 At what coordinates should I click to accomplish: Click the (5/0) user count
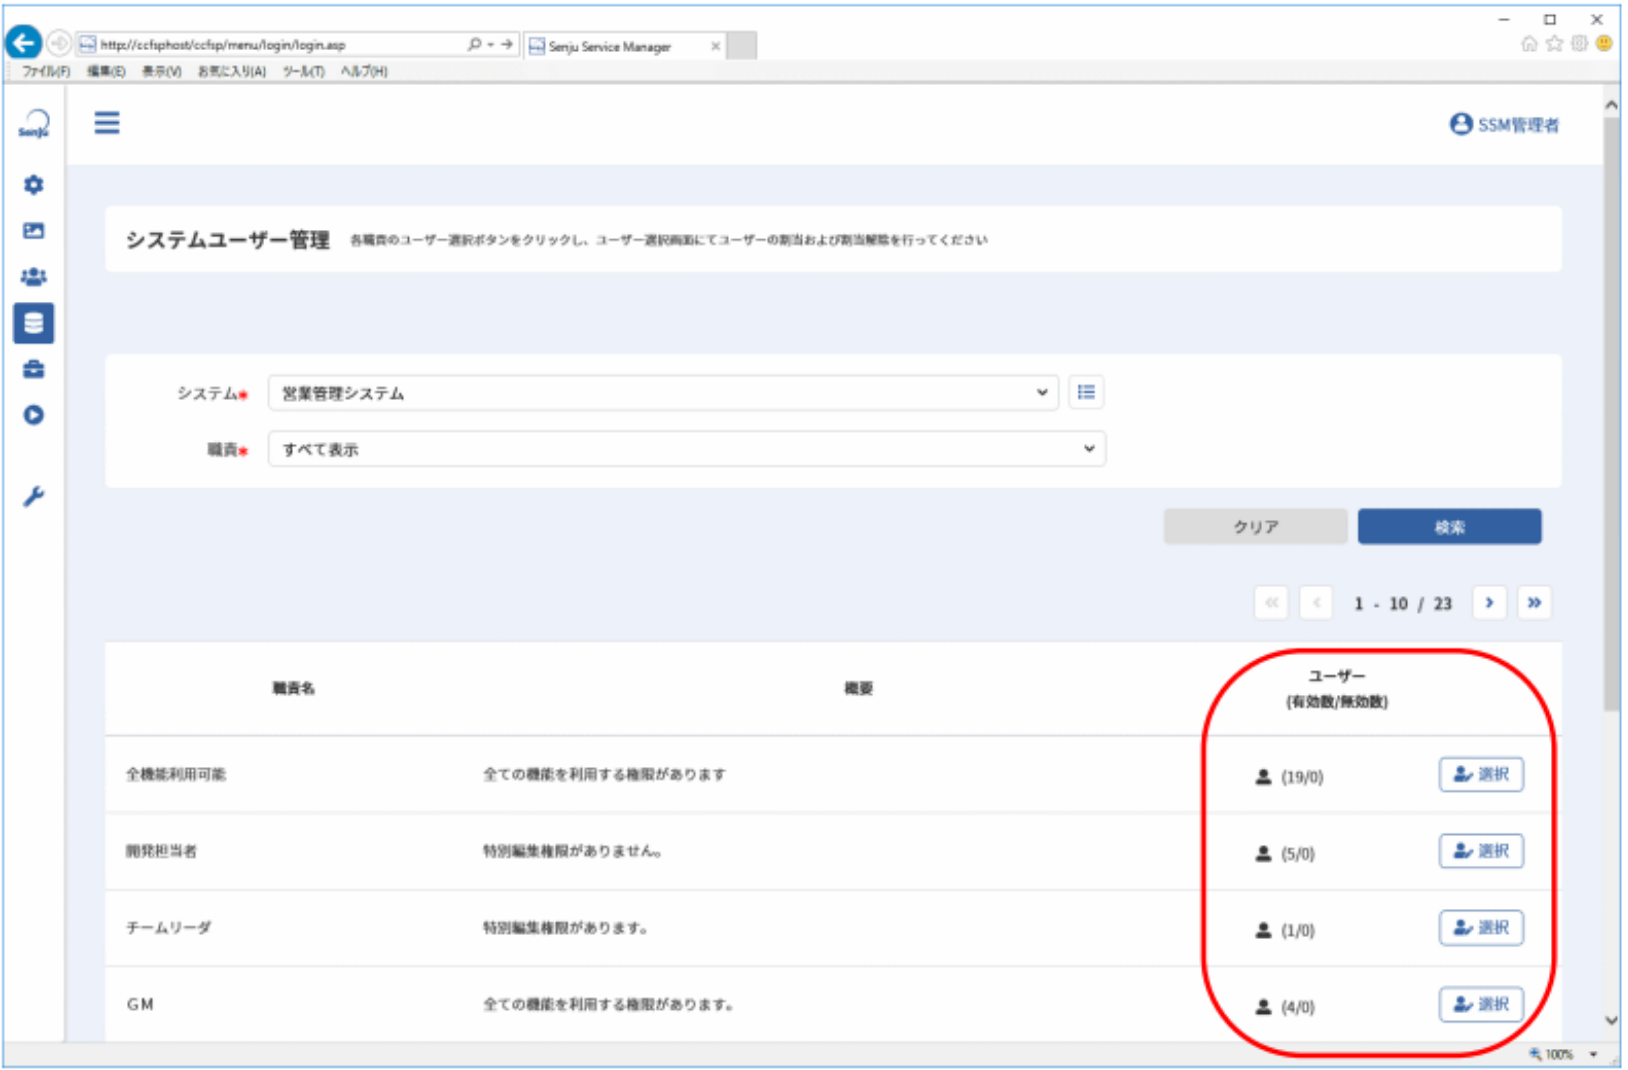pyautogui.click(x=1298, y=854)
